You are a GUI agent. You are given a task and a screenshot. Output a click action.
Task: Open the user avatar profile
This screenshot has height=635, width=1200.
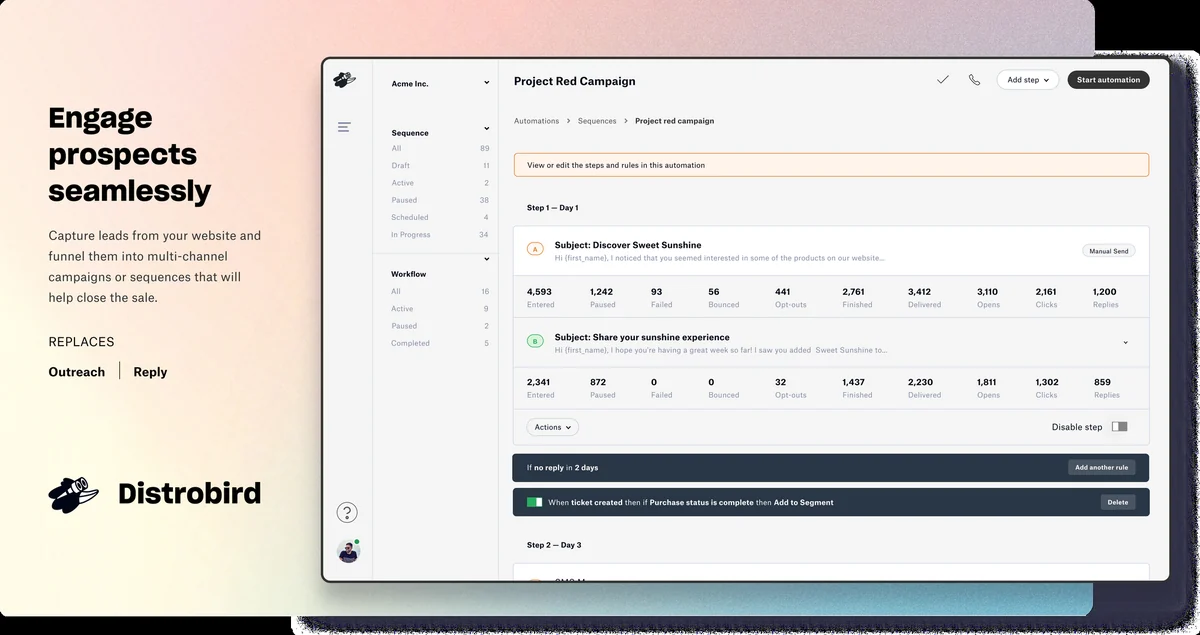[348, 551]
